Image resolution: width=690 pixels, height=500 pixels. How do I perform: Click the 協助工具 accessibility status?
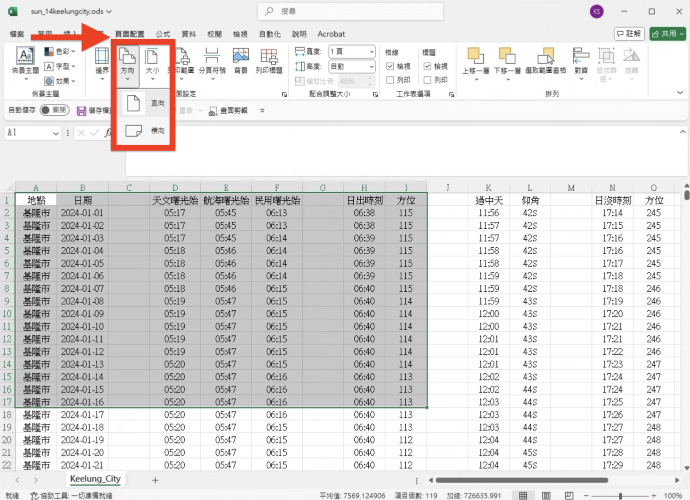71,496
